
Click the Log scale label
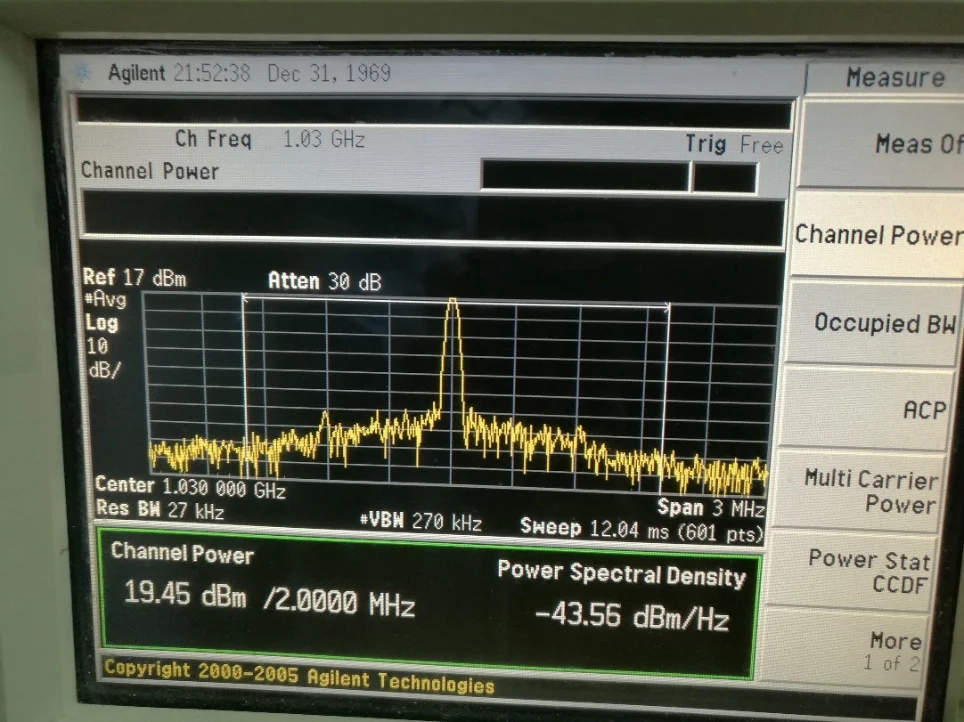pos(101,323)
